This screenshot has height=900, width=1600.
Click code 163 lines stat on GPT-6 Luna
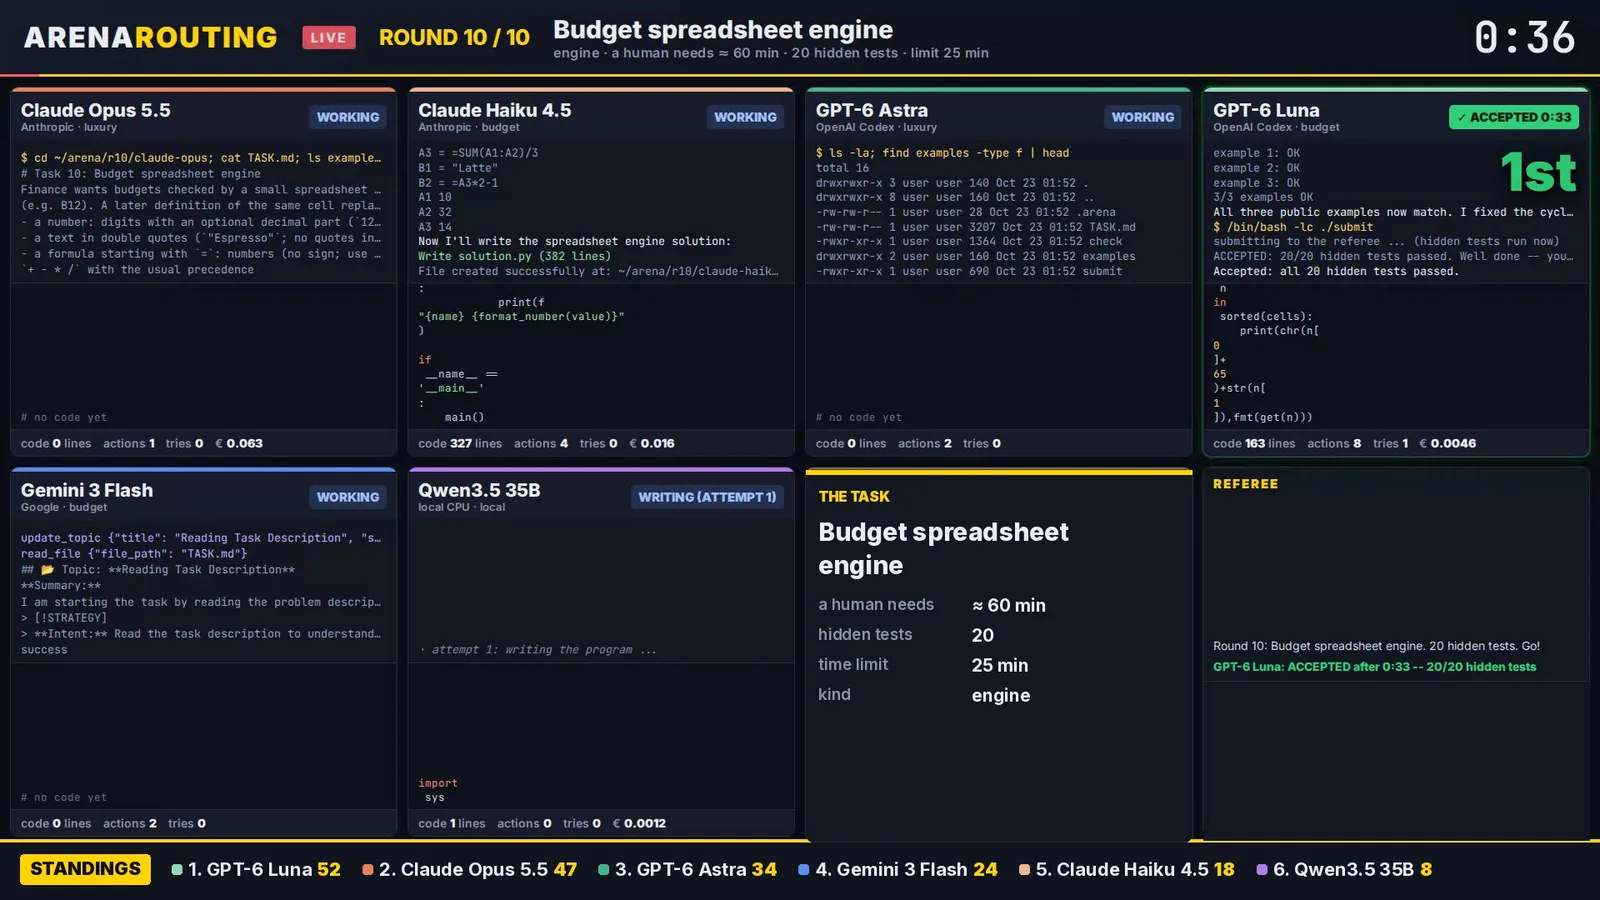click(x=1254, y=443)
